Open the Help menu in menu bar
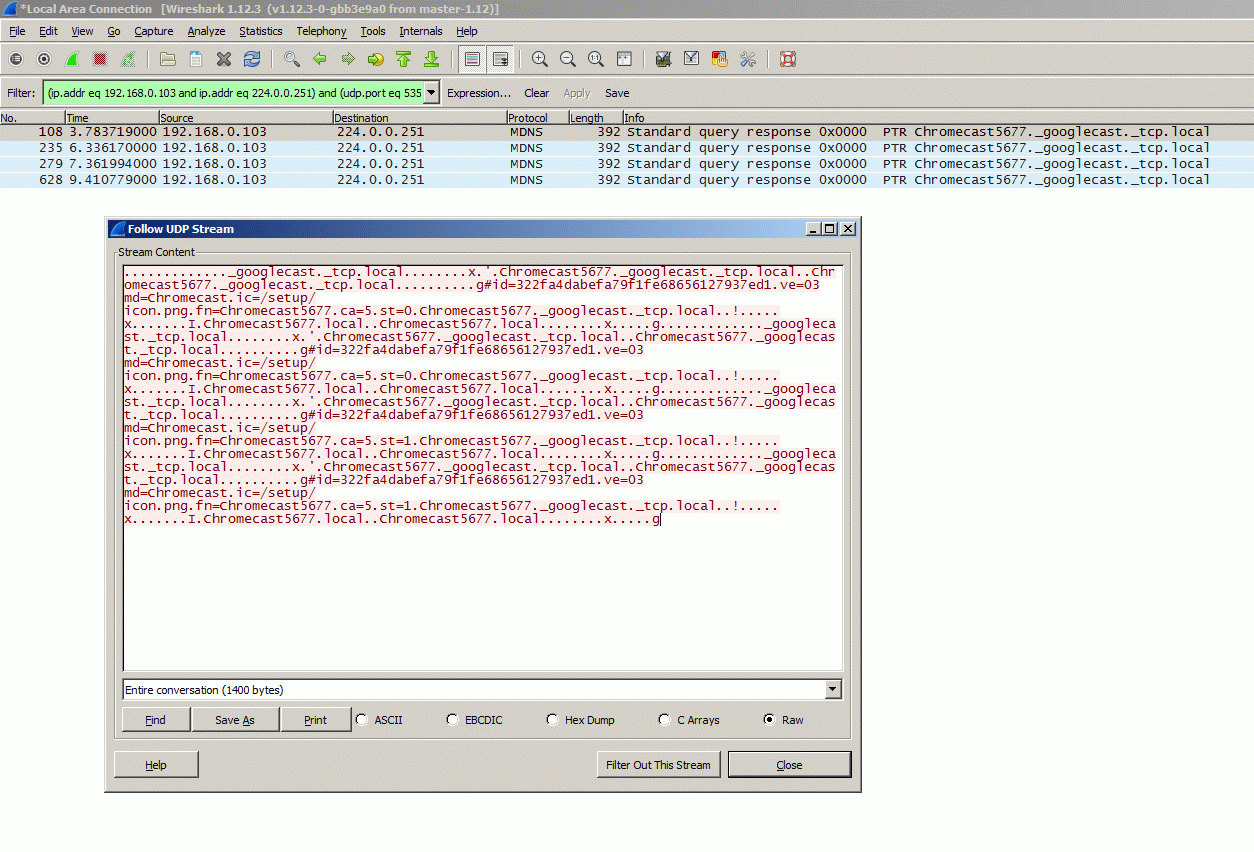Image resolution: width=1254 pixels, height=852 pixels. tap(467, 31)
